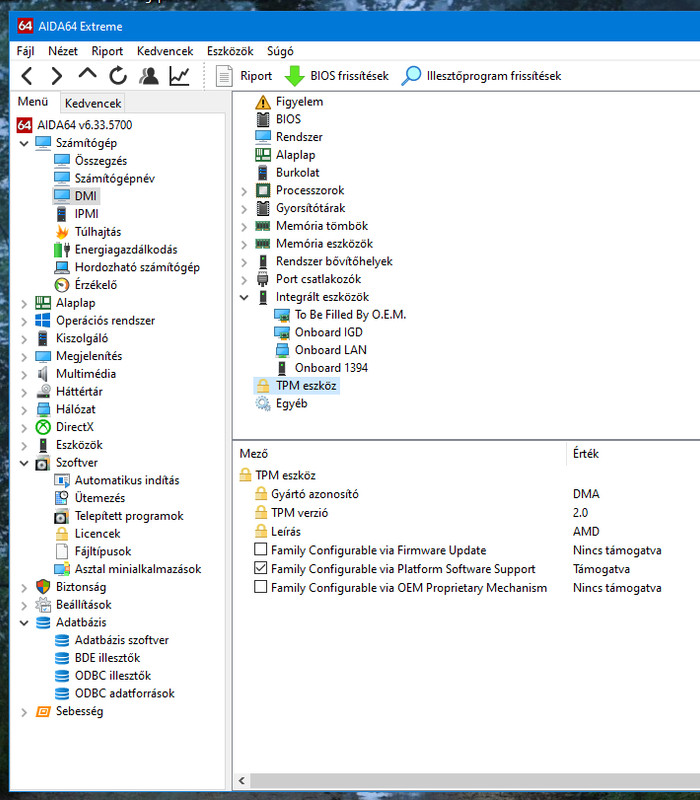Expand the Alaplap node in left tree

click(23, 304)
